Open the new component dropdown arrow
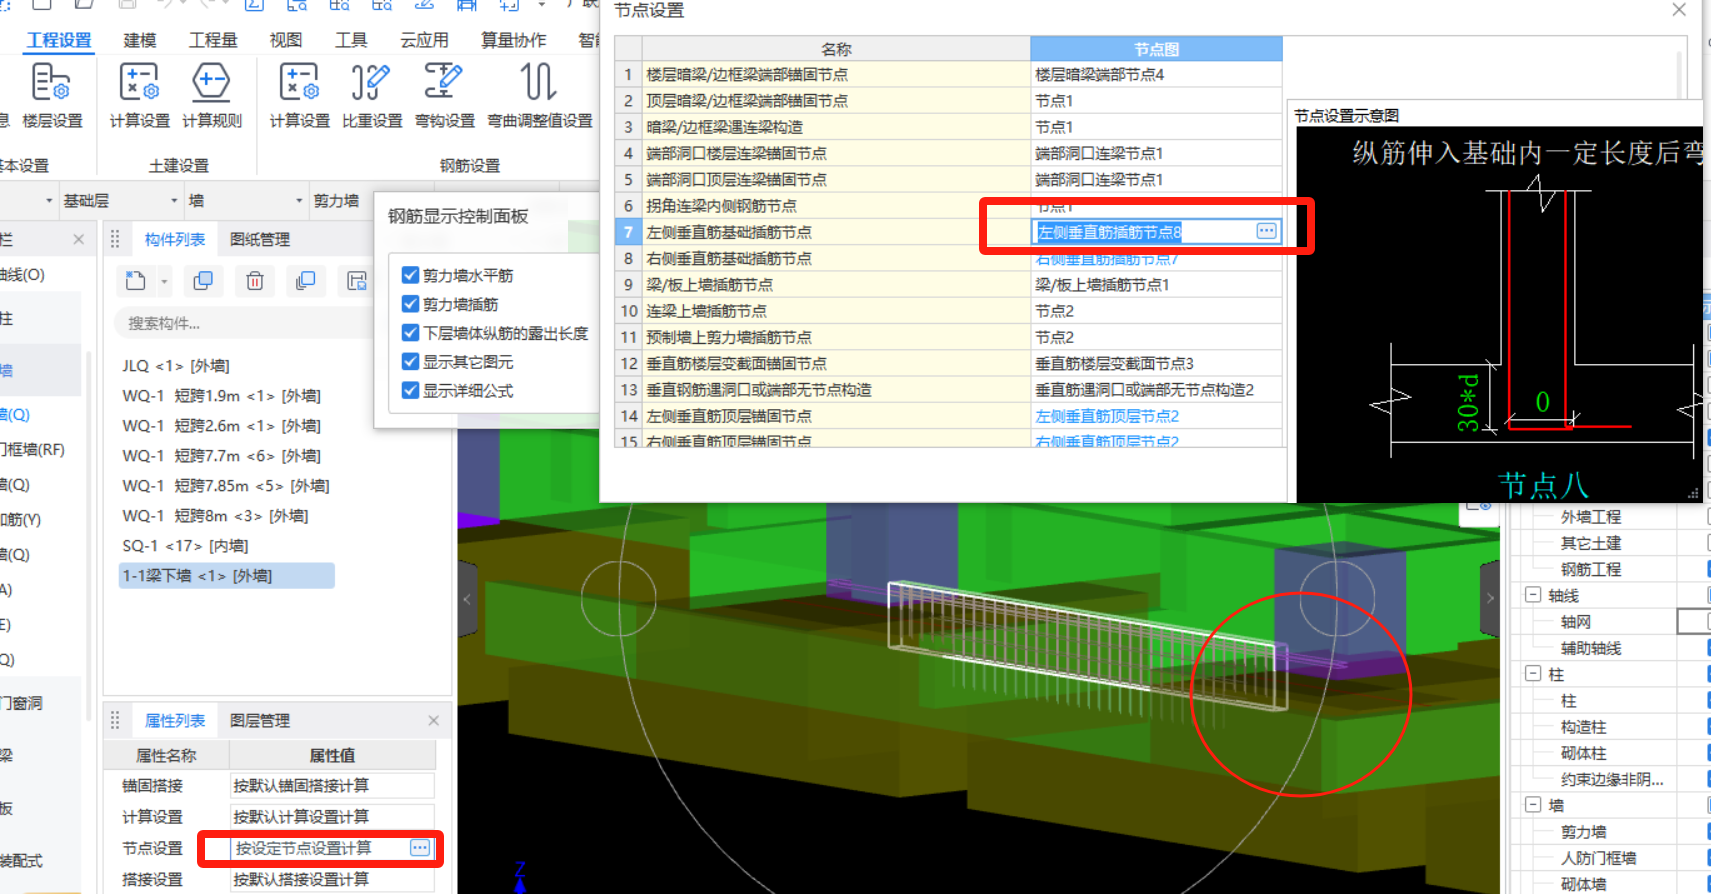Screen dimensions: 1711x894 (x=164, y=282)
